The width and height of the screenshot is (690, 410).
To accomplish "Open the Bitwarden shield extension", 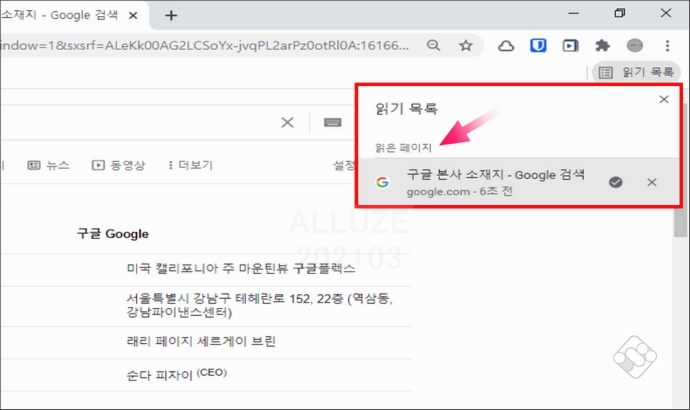I will pyautogui.click(x=538, y=45).
